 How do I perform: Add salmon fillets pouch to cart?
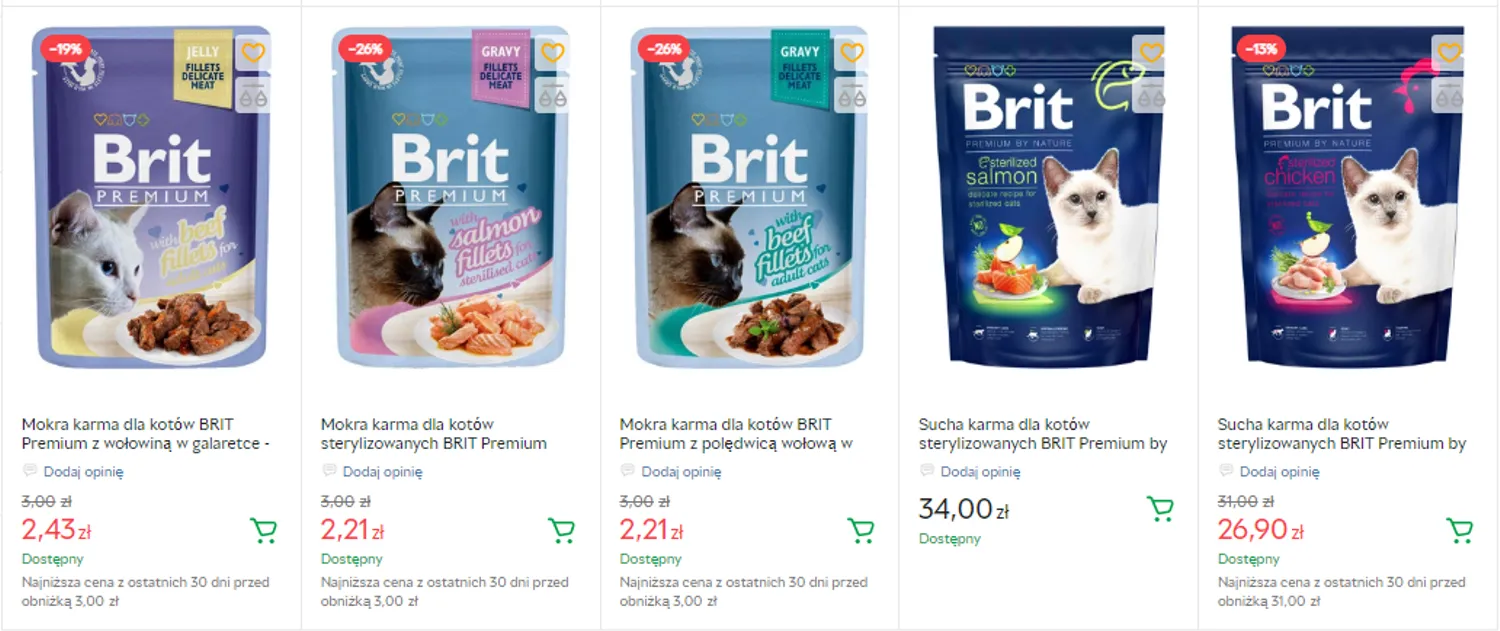[x=562, y=530]
